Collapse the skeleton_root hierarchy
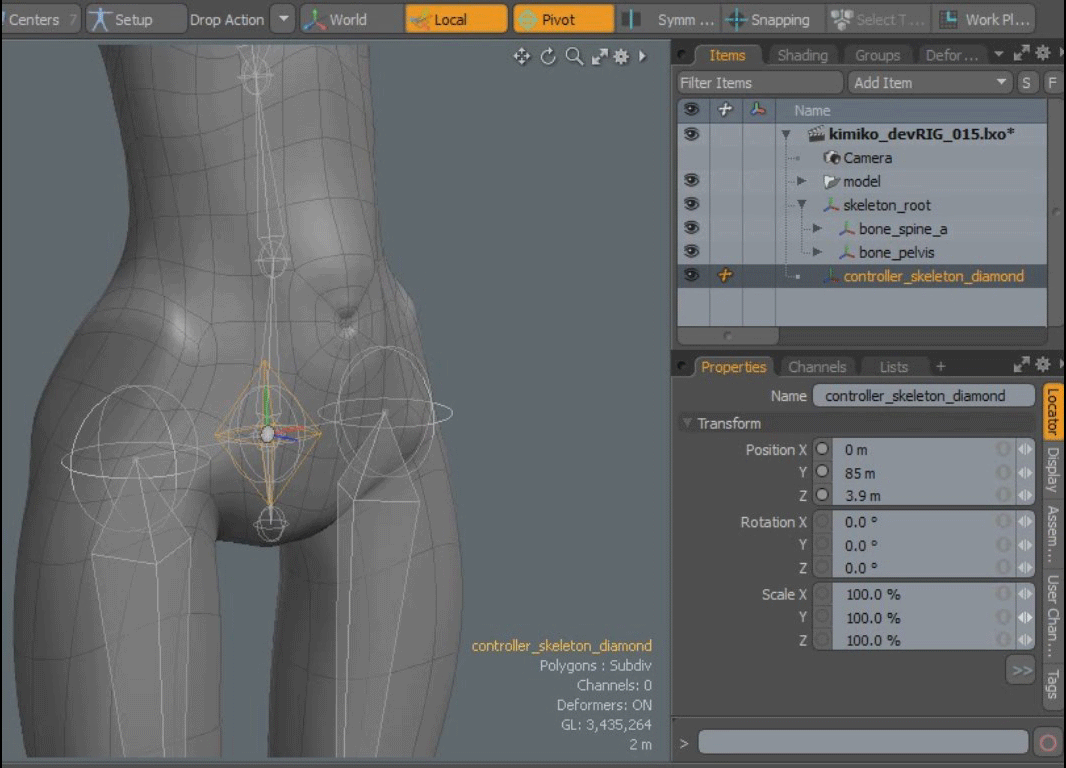This screenshot has width=1066, height=768. pyautogui.click(x=802, y=205)
